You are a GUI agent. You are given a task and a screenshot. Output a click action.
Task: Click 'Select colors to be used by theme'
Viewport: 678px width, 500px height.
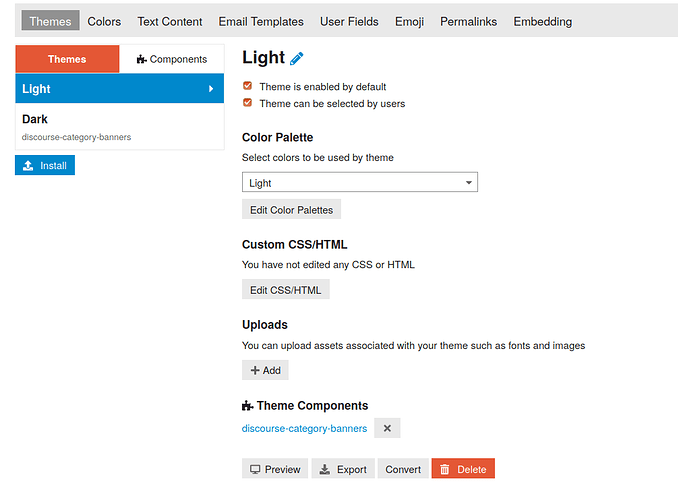(x=318, y=157)
